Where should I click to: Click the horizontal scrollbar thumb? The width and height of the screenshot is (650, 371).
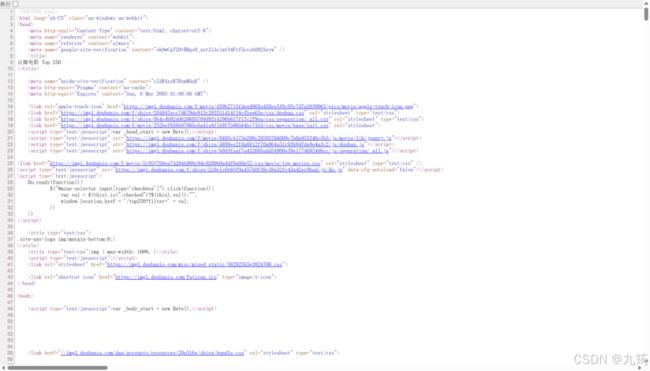tap(58, 368)
